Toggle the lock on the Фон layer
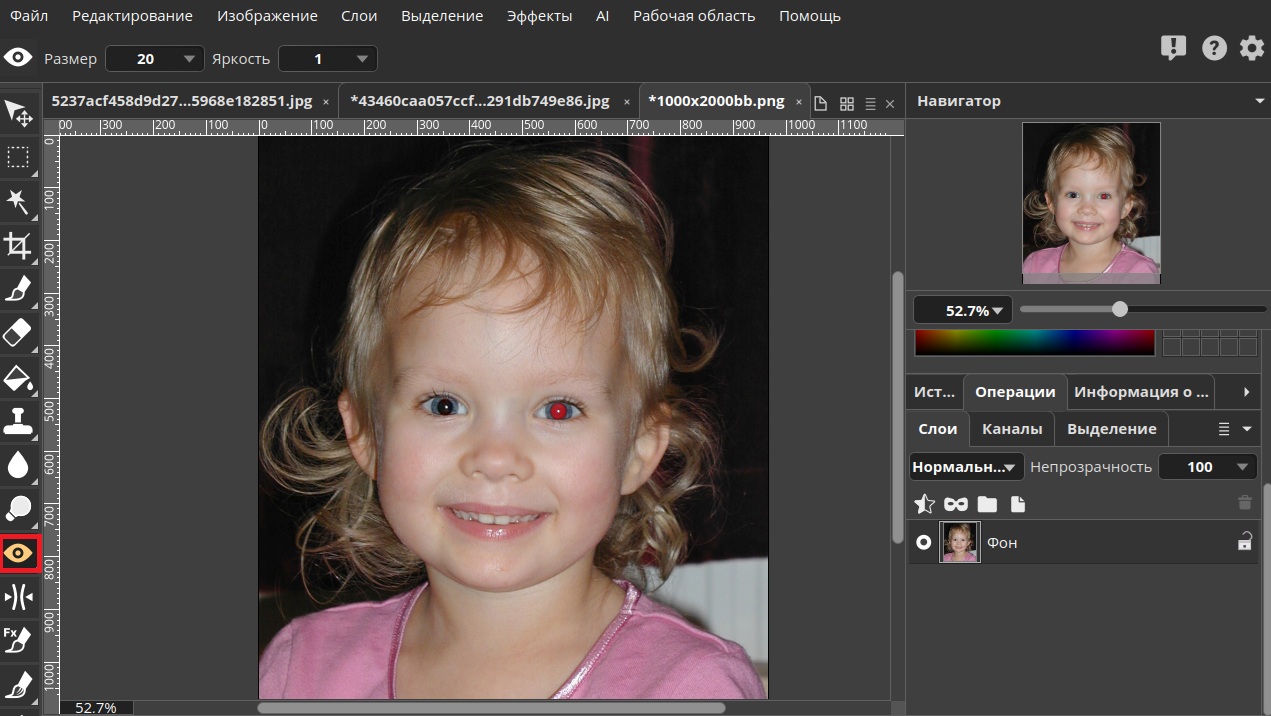1271x716 pixels. 1244,542
